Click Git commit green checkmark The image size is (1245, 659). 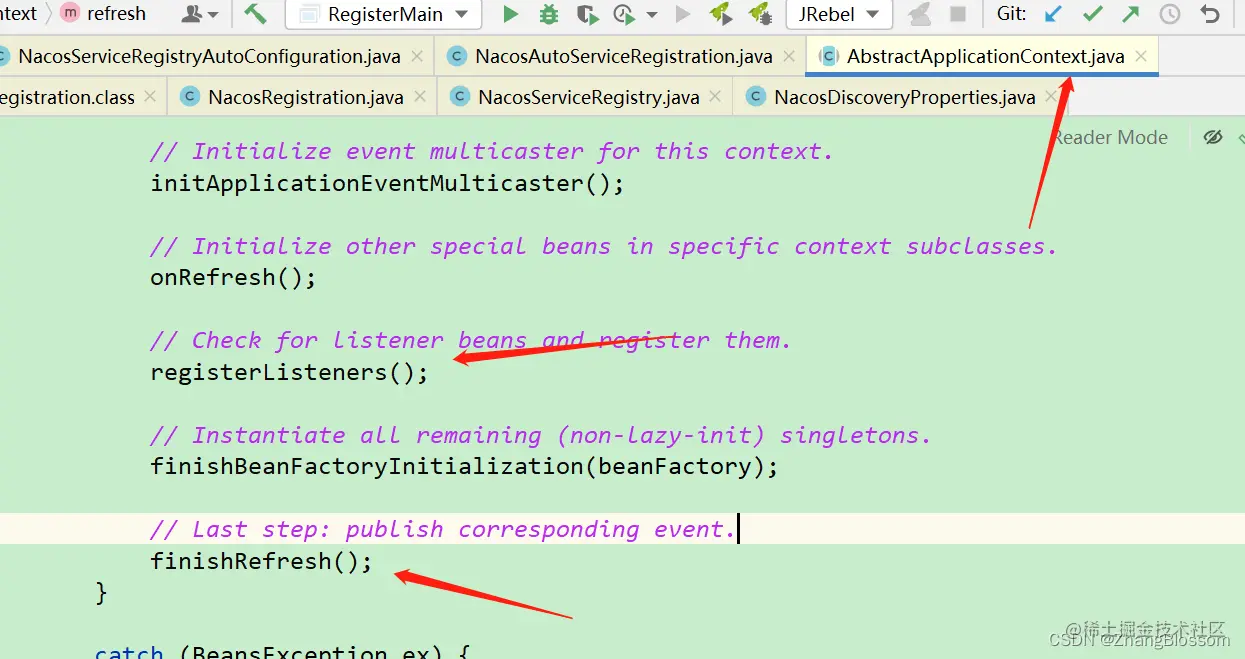pyautogui.click(x=1092, y=14)
